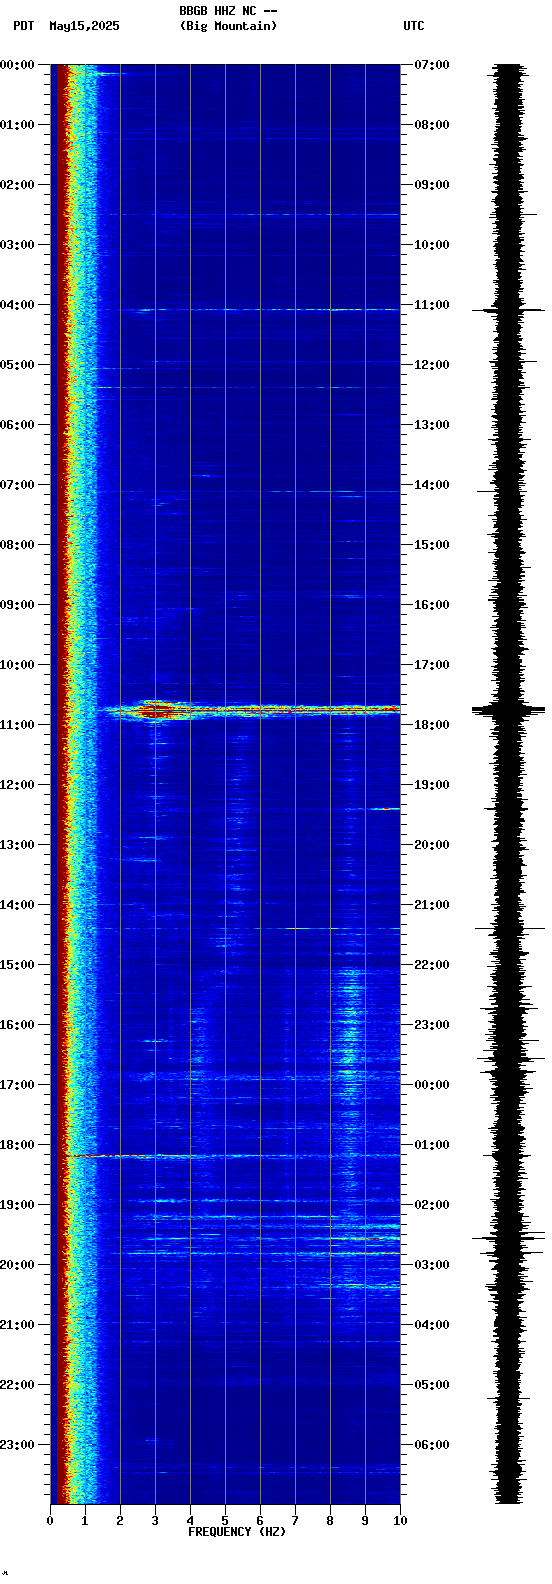Click the 'FREQUENCY (HZ)' axis label
This screenshot has height=1584, width=552.
click(x=237, y=1532)
